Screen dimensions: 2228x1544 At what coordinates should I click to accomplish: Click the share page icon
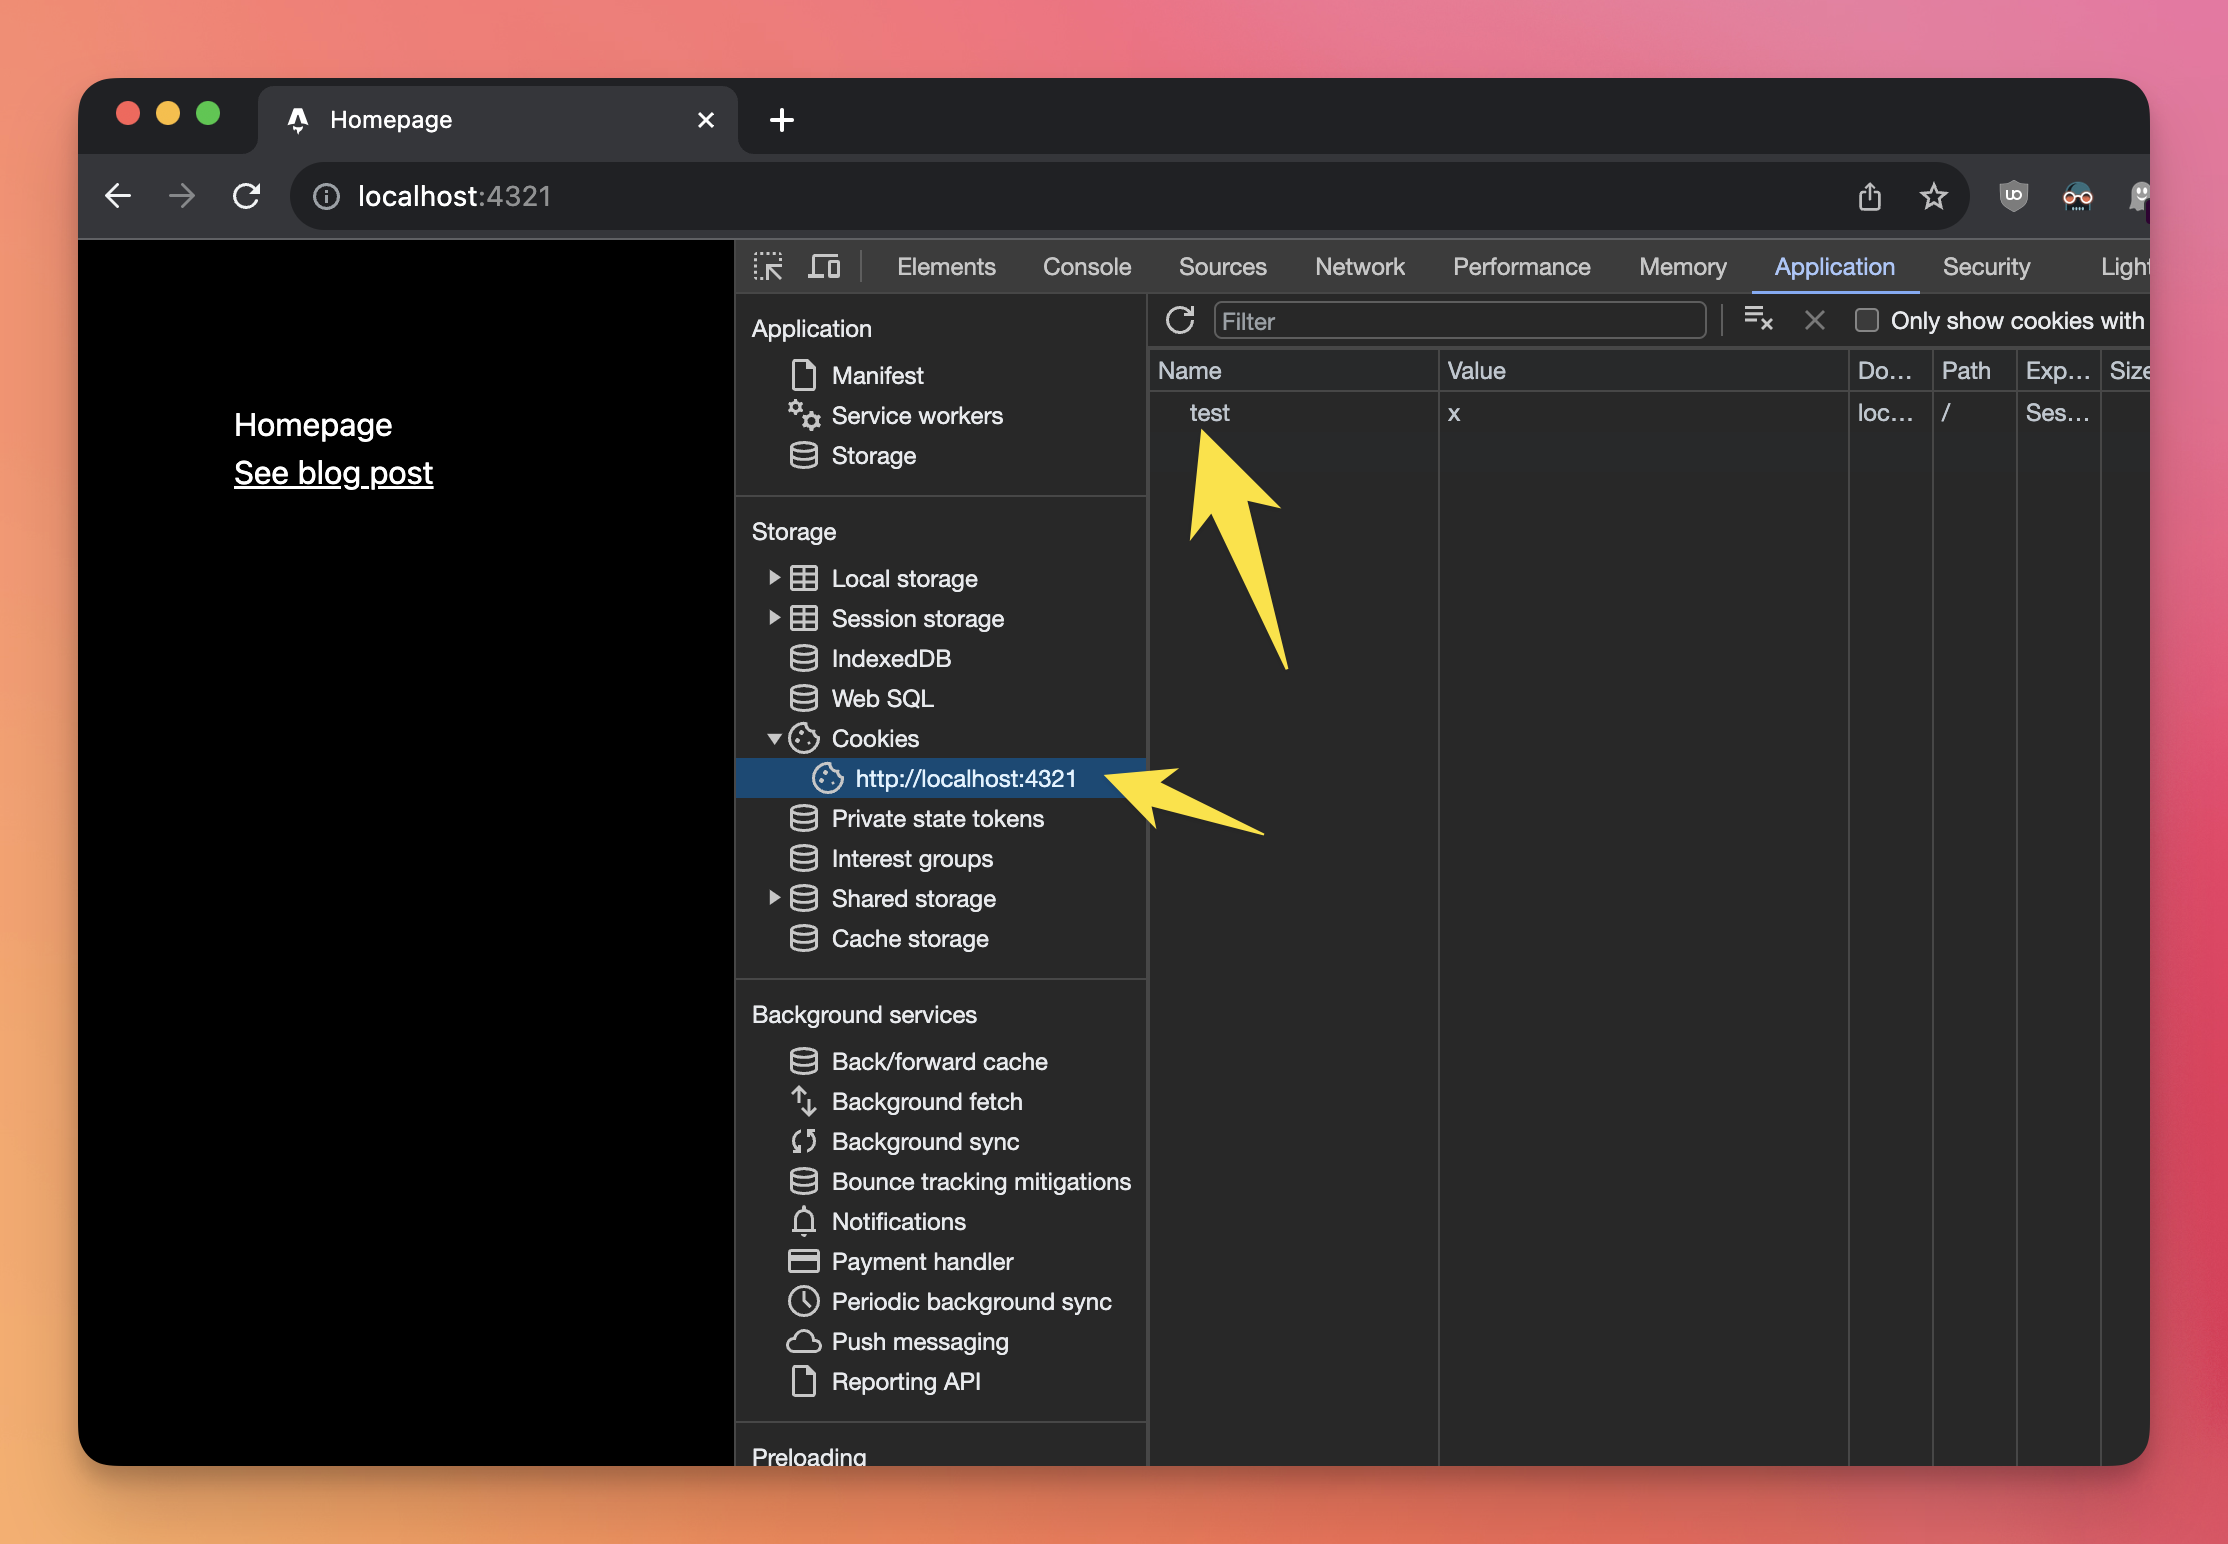pos(1869,196)
